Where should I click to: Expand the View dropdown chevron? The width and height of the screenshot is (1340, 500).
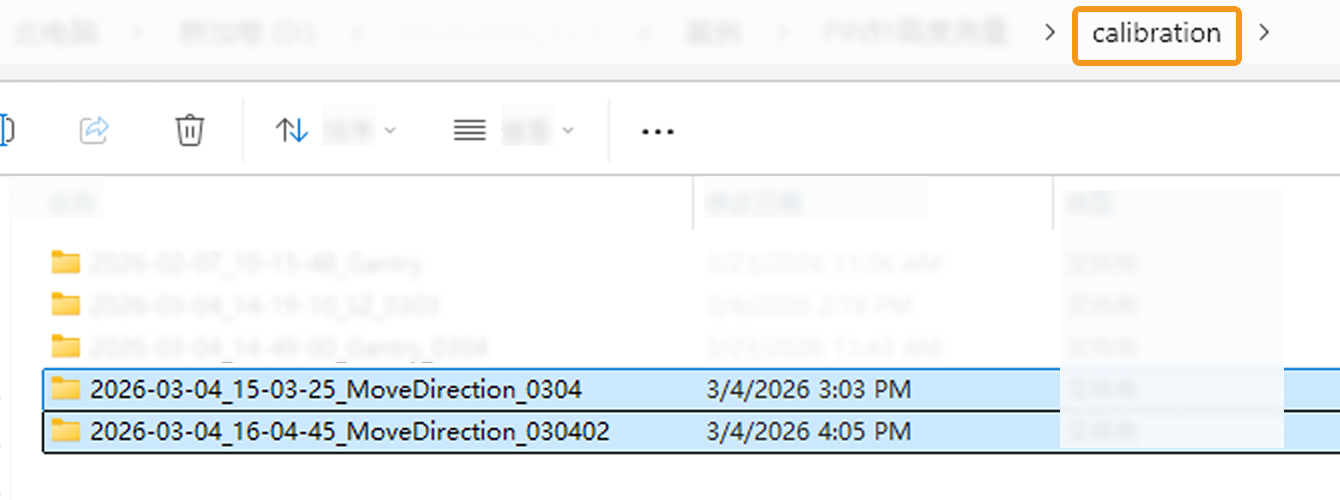[x=568, y=130]
